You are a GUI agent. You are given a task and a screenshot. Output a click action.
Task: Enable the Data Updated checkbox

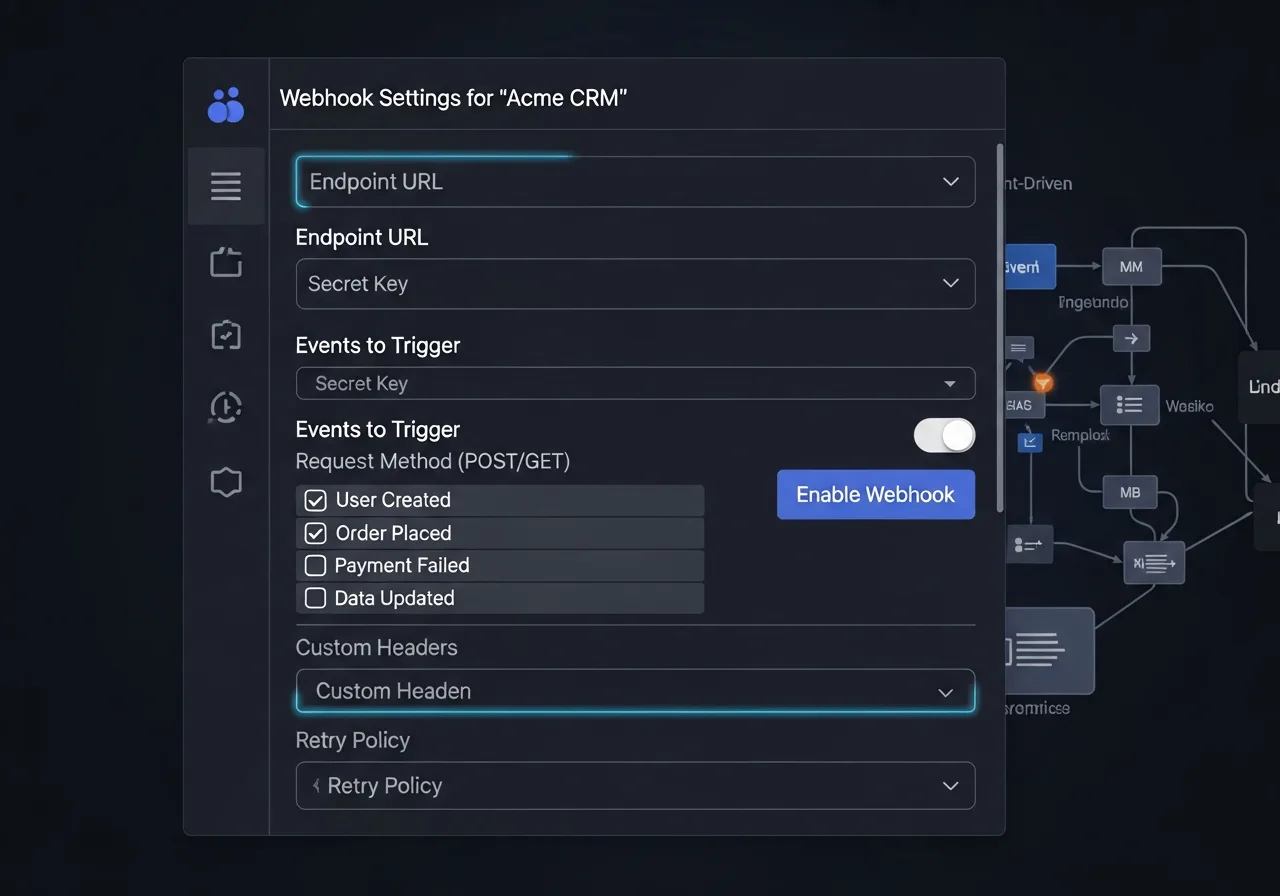click(316, 599)
